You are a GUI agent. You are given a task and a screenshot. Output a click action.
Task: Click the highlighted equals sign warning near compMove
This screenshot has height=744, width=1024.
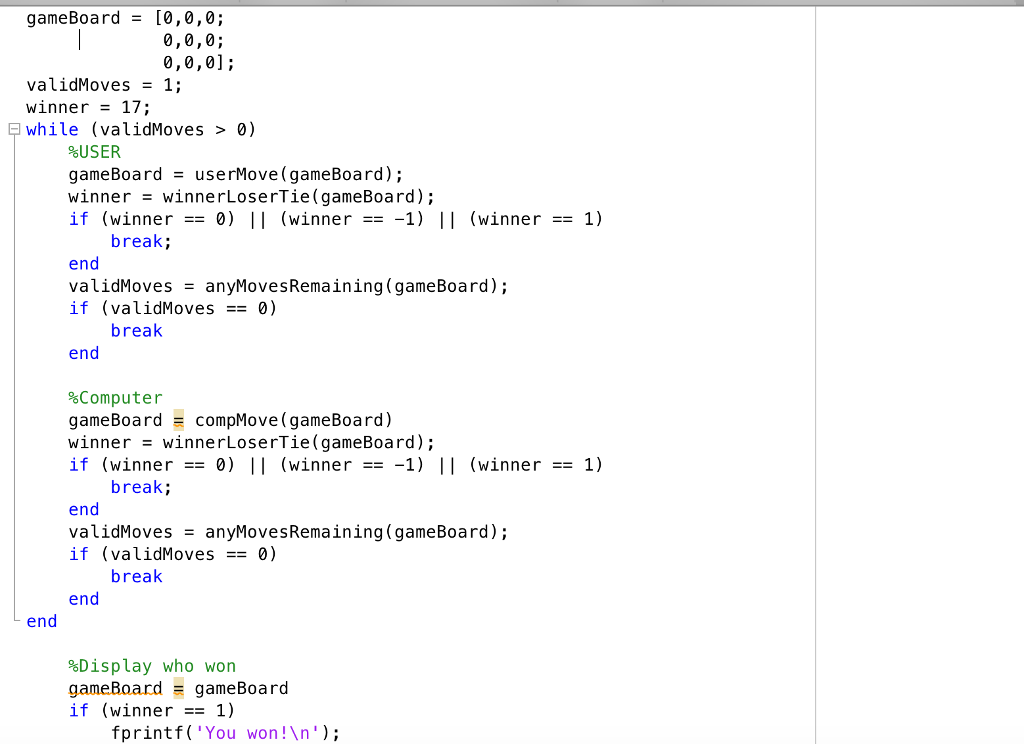(178, 420)
